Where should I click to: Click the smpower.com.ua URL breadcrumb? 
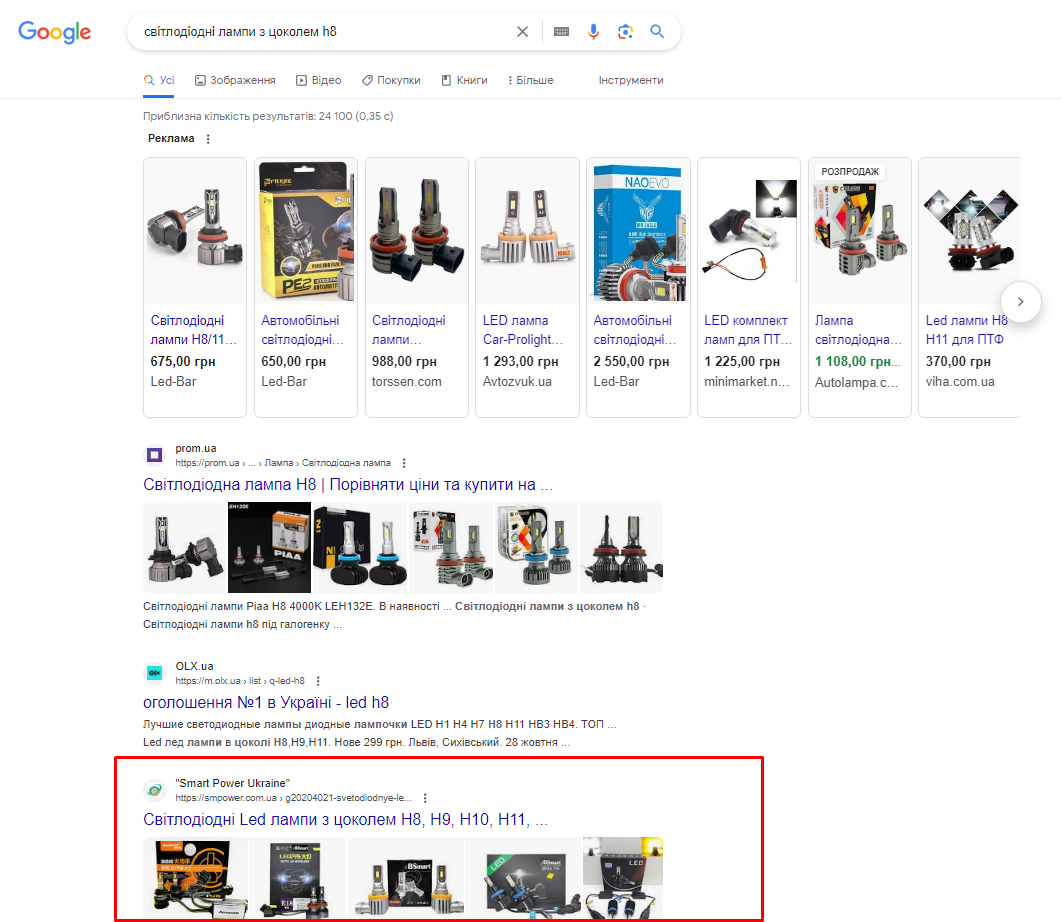pos(293,798)
